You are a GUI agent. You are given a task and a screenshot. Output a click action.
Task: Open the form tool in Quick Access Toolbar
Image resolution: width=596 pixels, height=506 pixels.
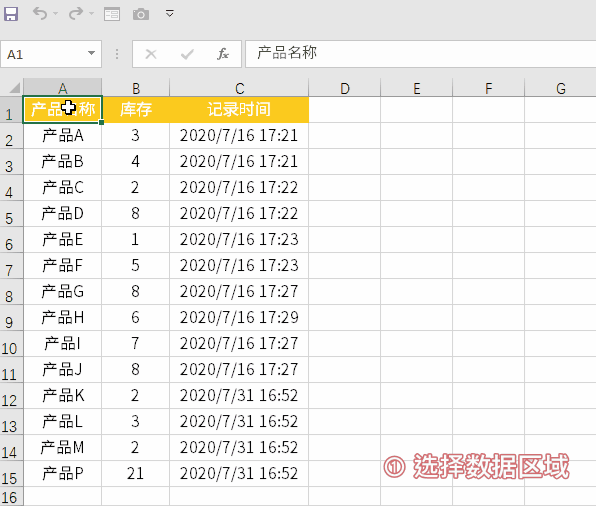112,14
